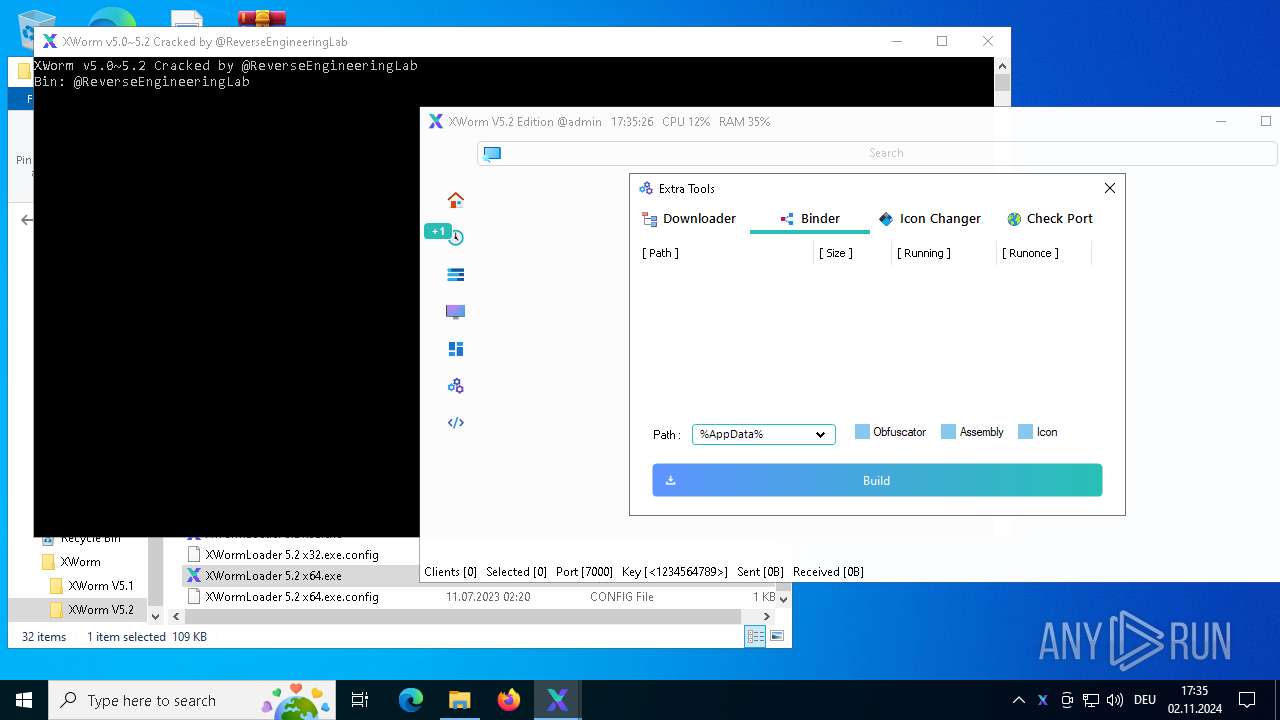
Task: Click the Key [<1234564789>] status entry
Action: pos(675,572)
